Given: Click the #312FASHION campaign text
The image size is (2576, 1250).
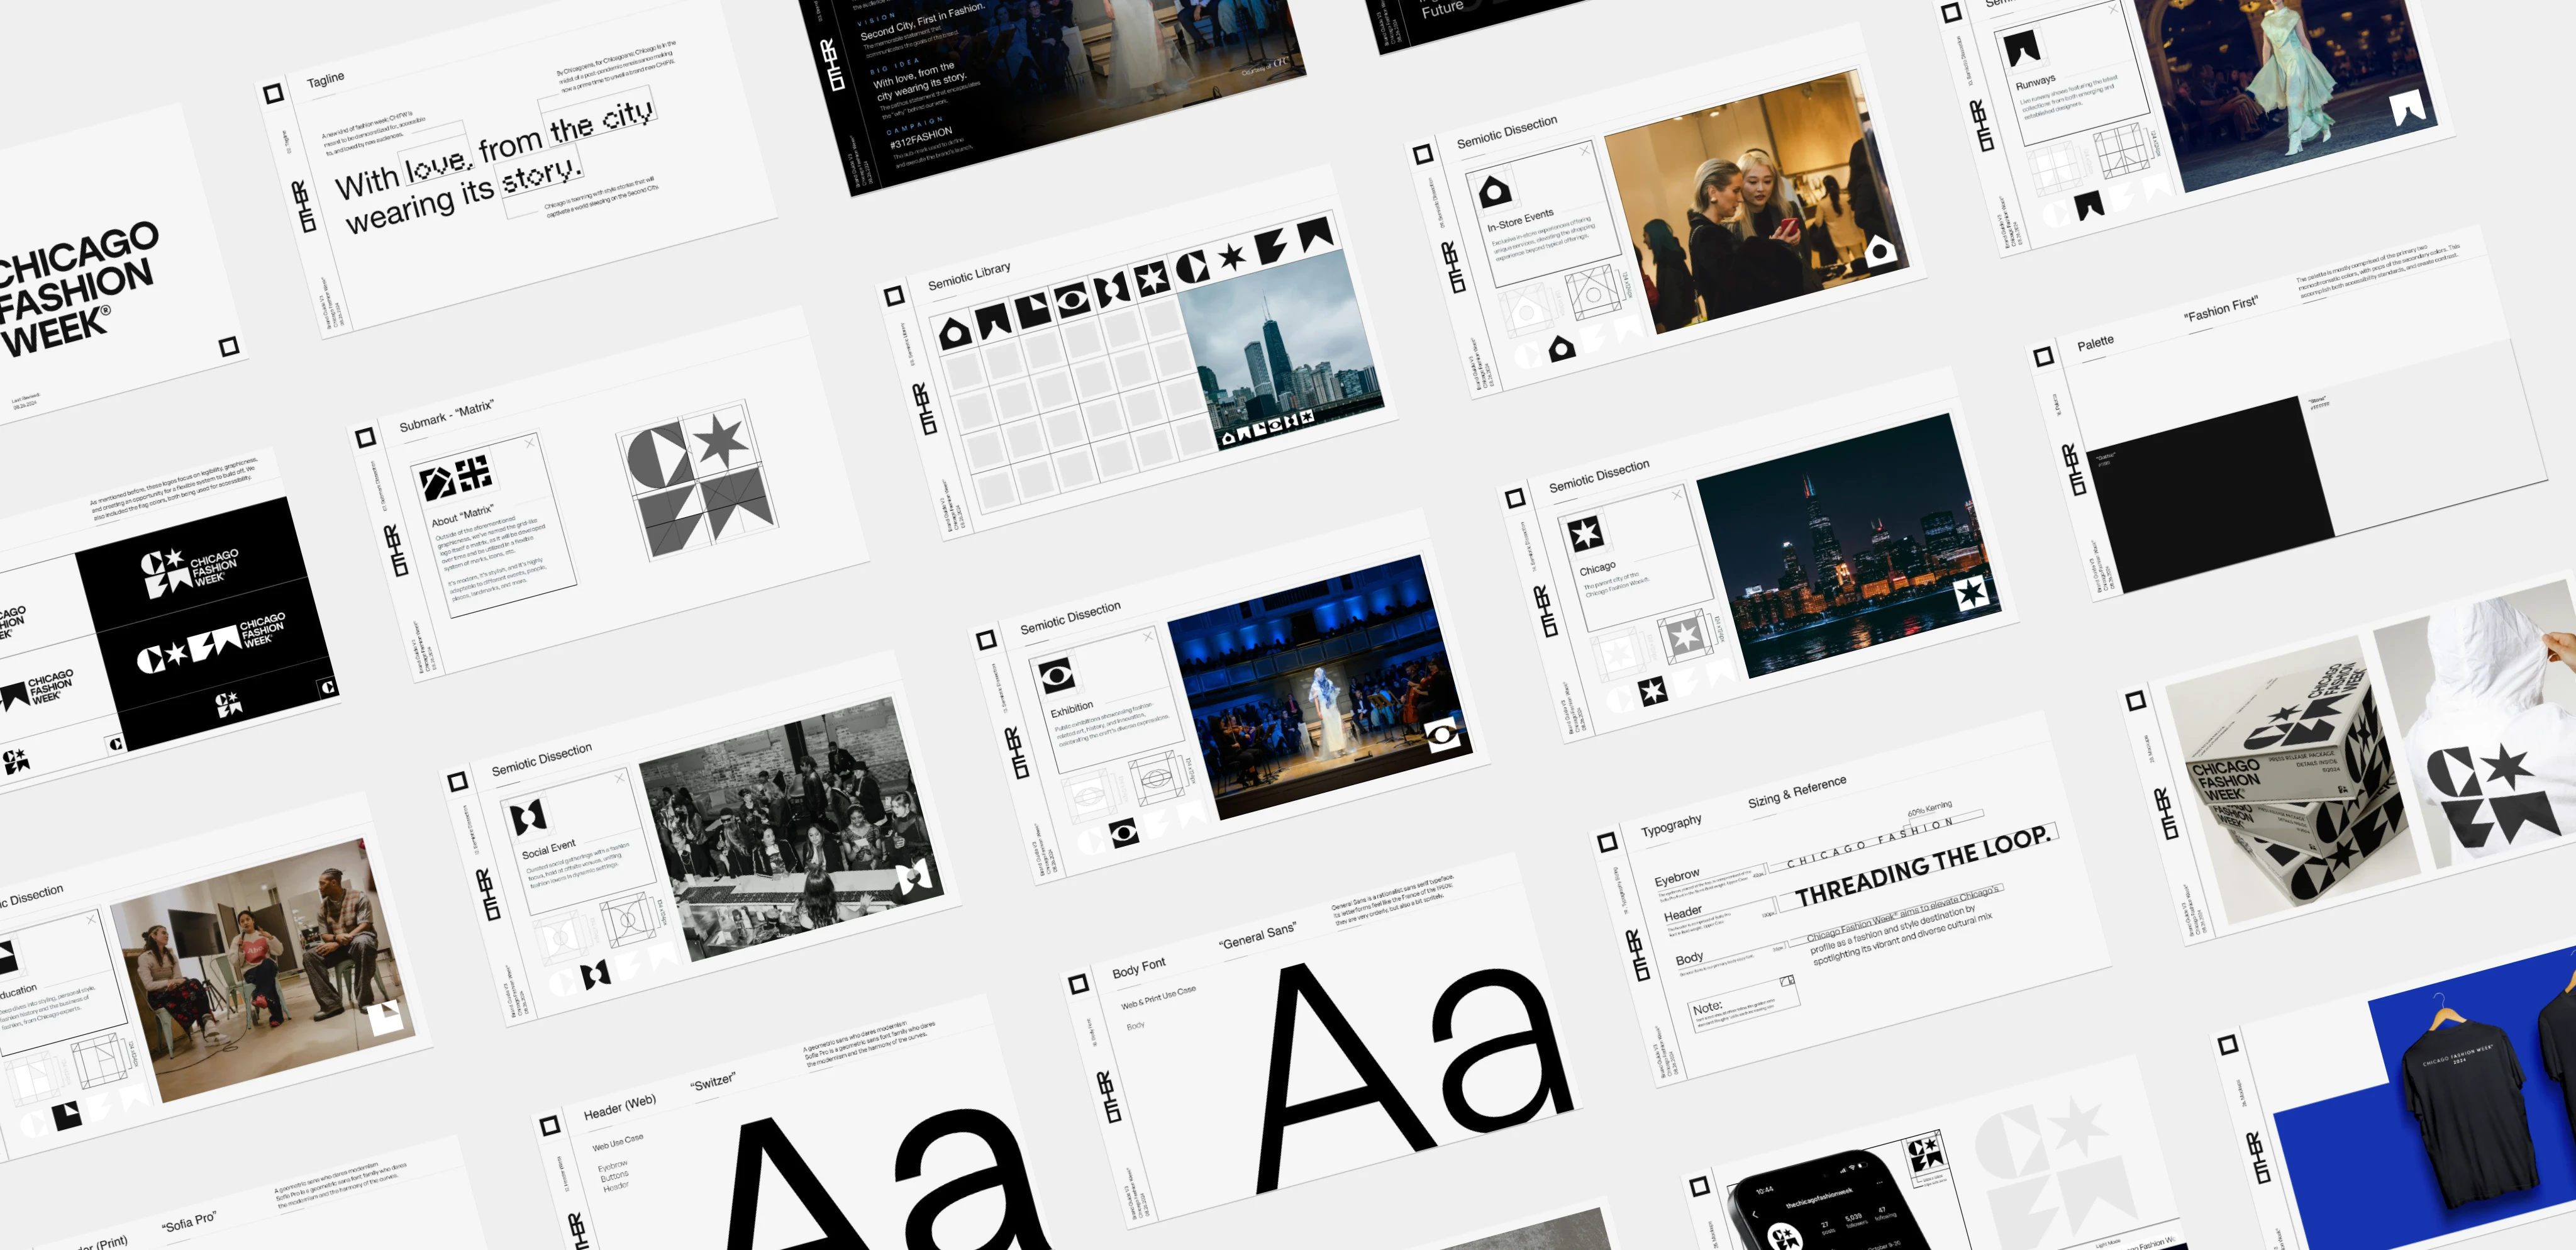Looking at the screenshot, I should coord(920,137).
